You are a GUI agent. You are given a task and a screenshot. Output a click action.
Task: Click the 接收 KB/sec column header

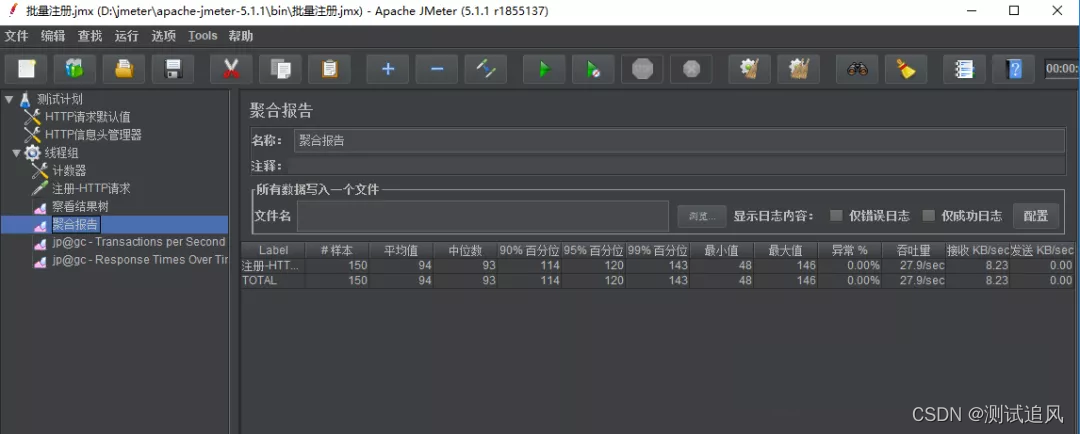(x=978, y=250)
